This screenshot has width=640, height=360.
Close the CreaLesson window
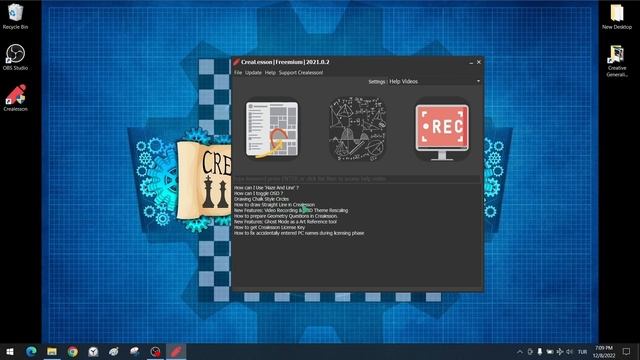pos(479,62)
